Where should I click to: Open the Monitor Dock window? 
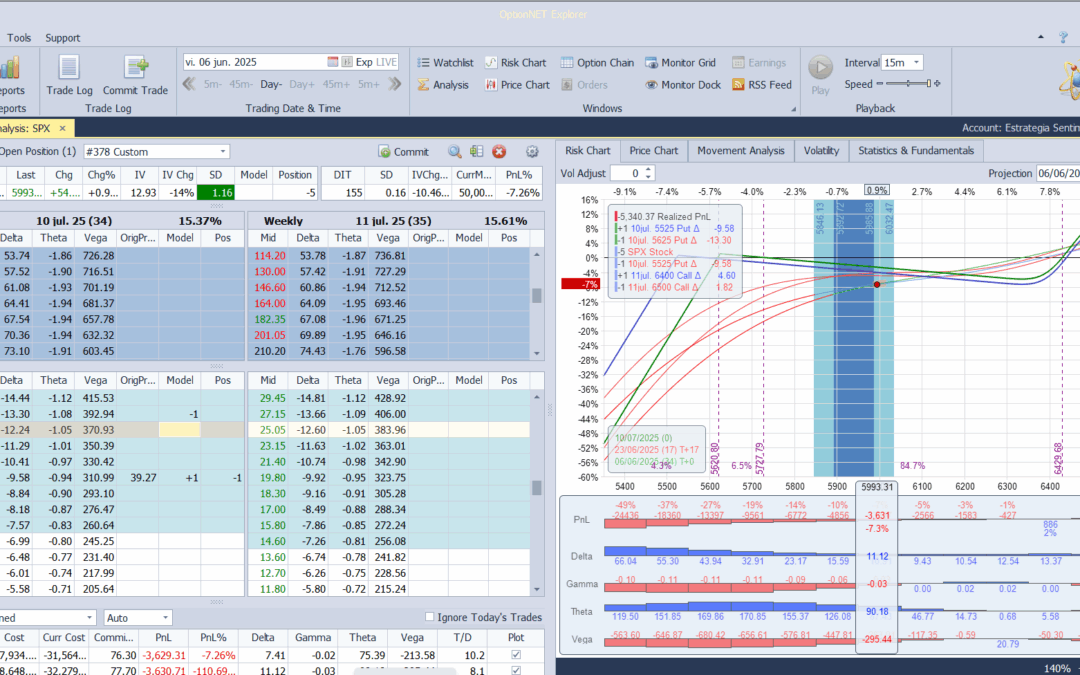coord(683,85)
